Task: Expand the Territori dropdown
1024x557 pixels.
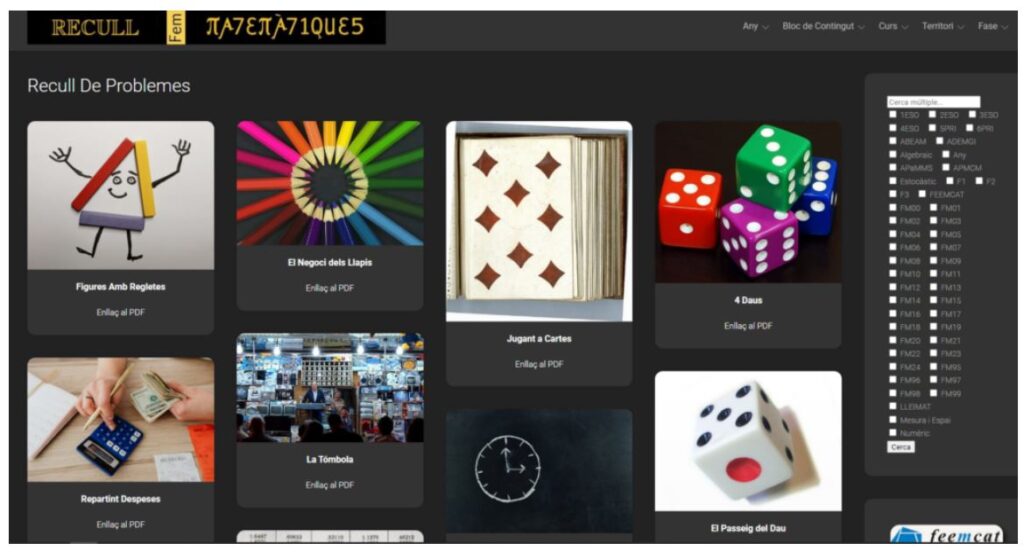Action: 942,26
